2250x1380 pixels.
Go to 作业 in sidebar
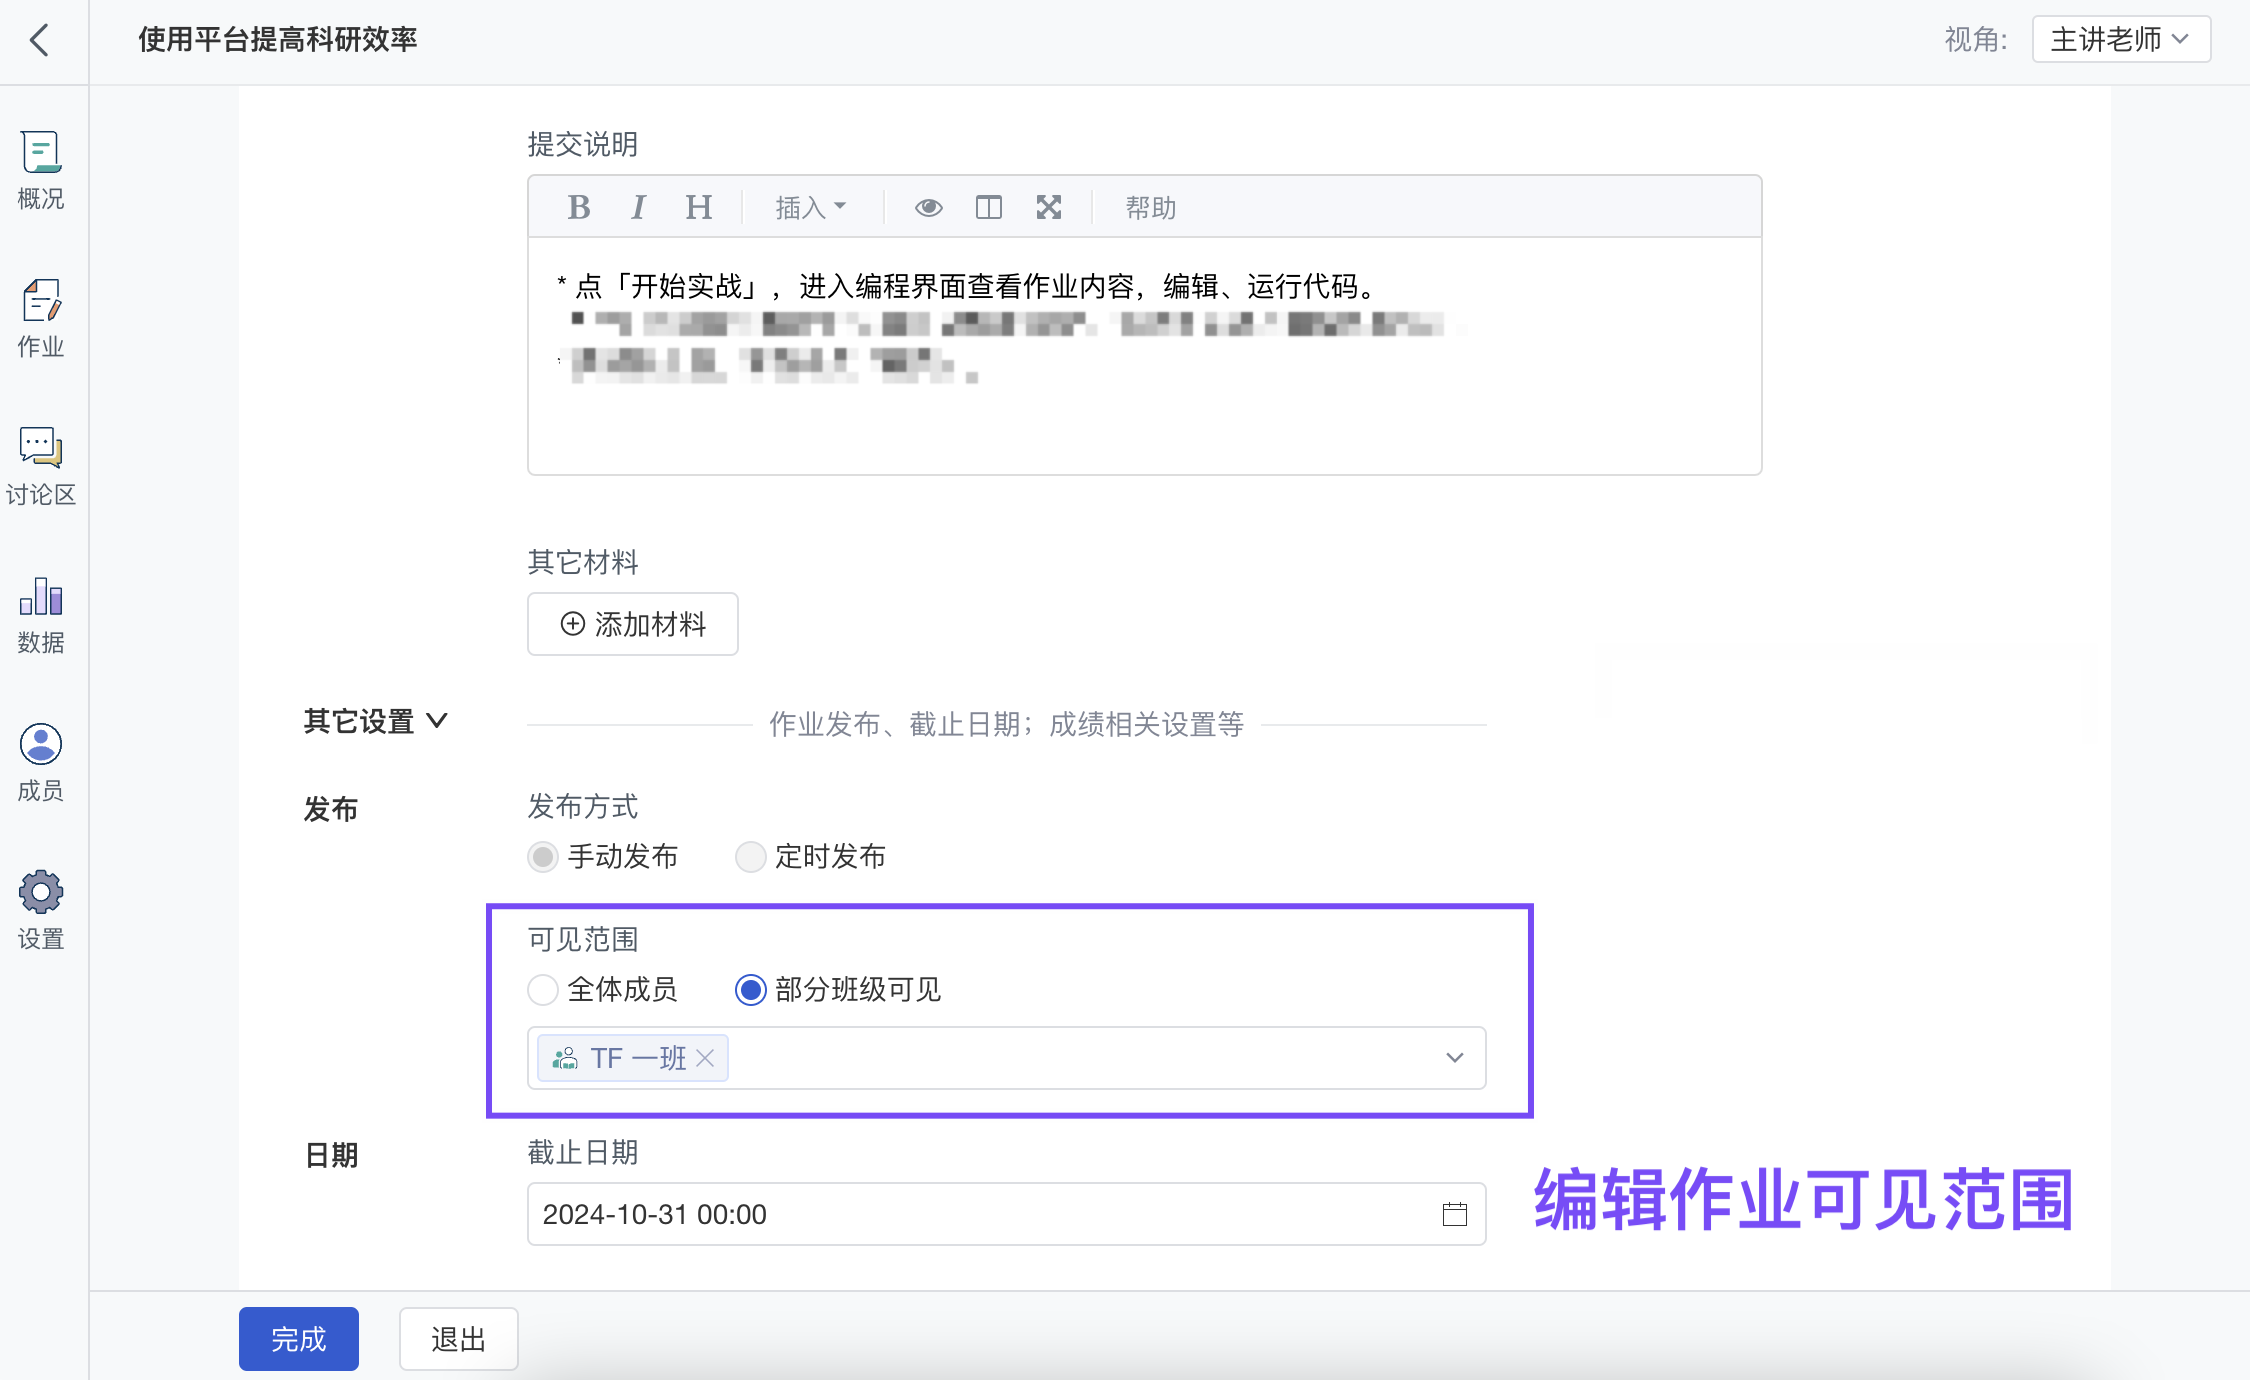40,318
